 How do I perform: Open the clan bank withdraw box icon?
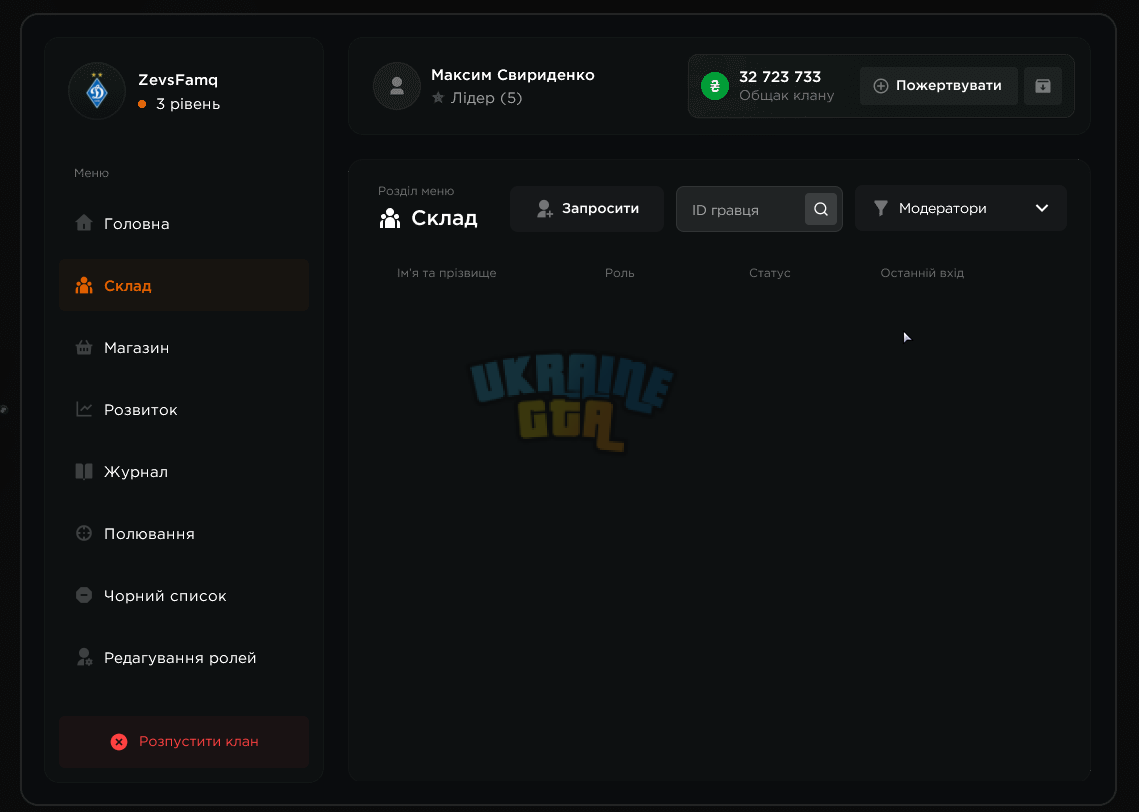click(1042, 86)
